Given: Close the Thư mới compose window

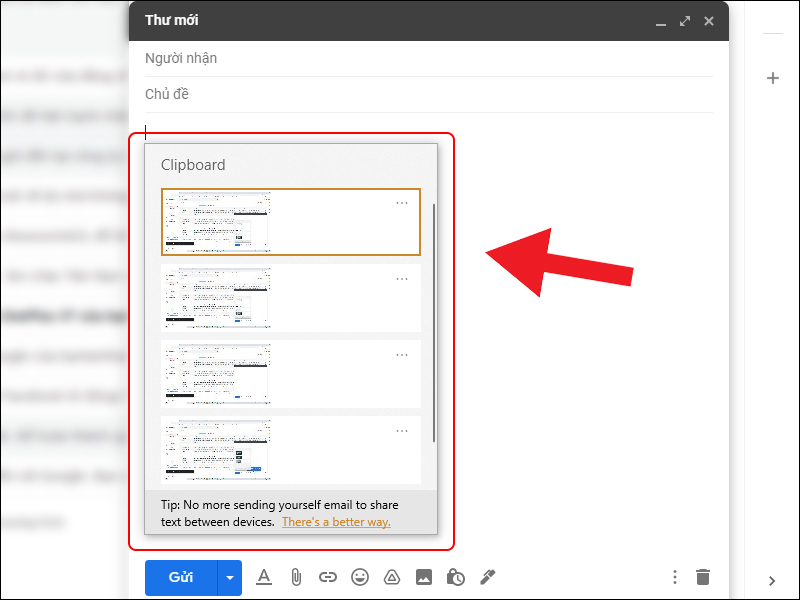Looking at the screenshot, I should click(709, 21).
